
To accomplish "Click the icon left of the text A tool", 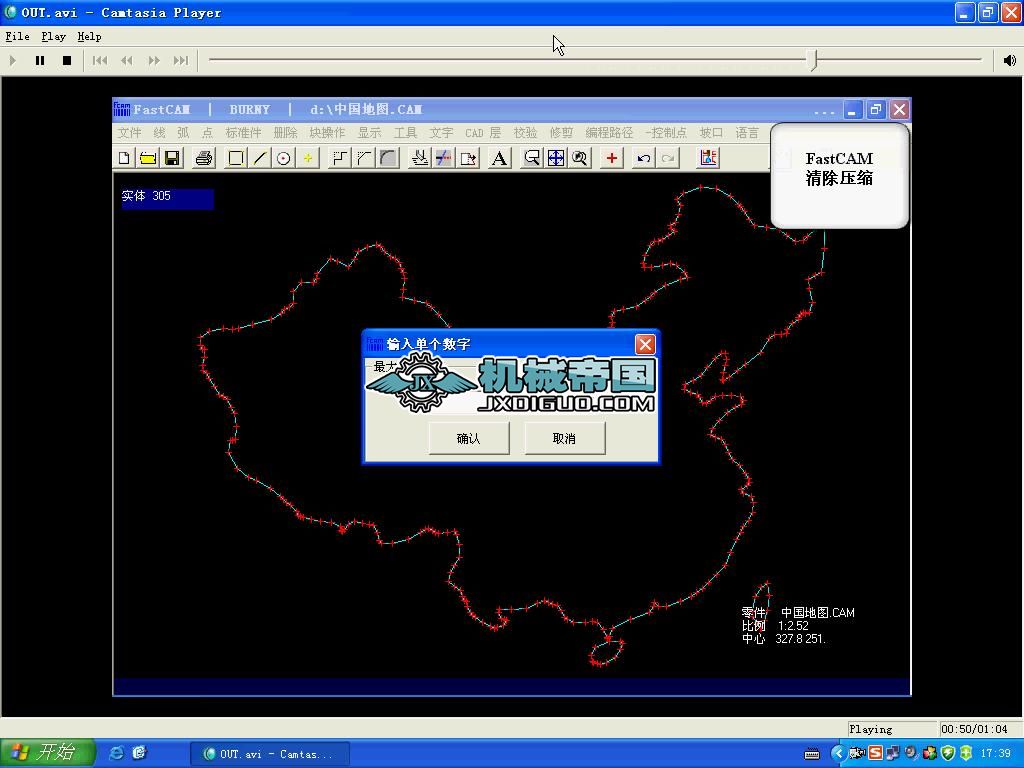I will (x=468, y=157).
